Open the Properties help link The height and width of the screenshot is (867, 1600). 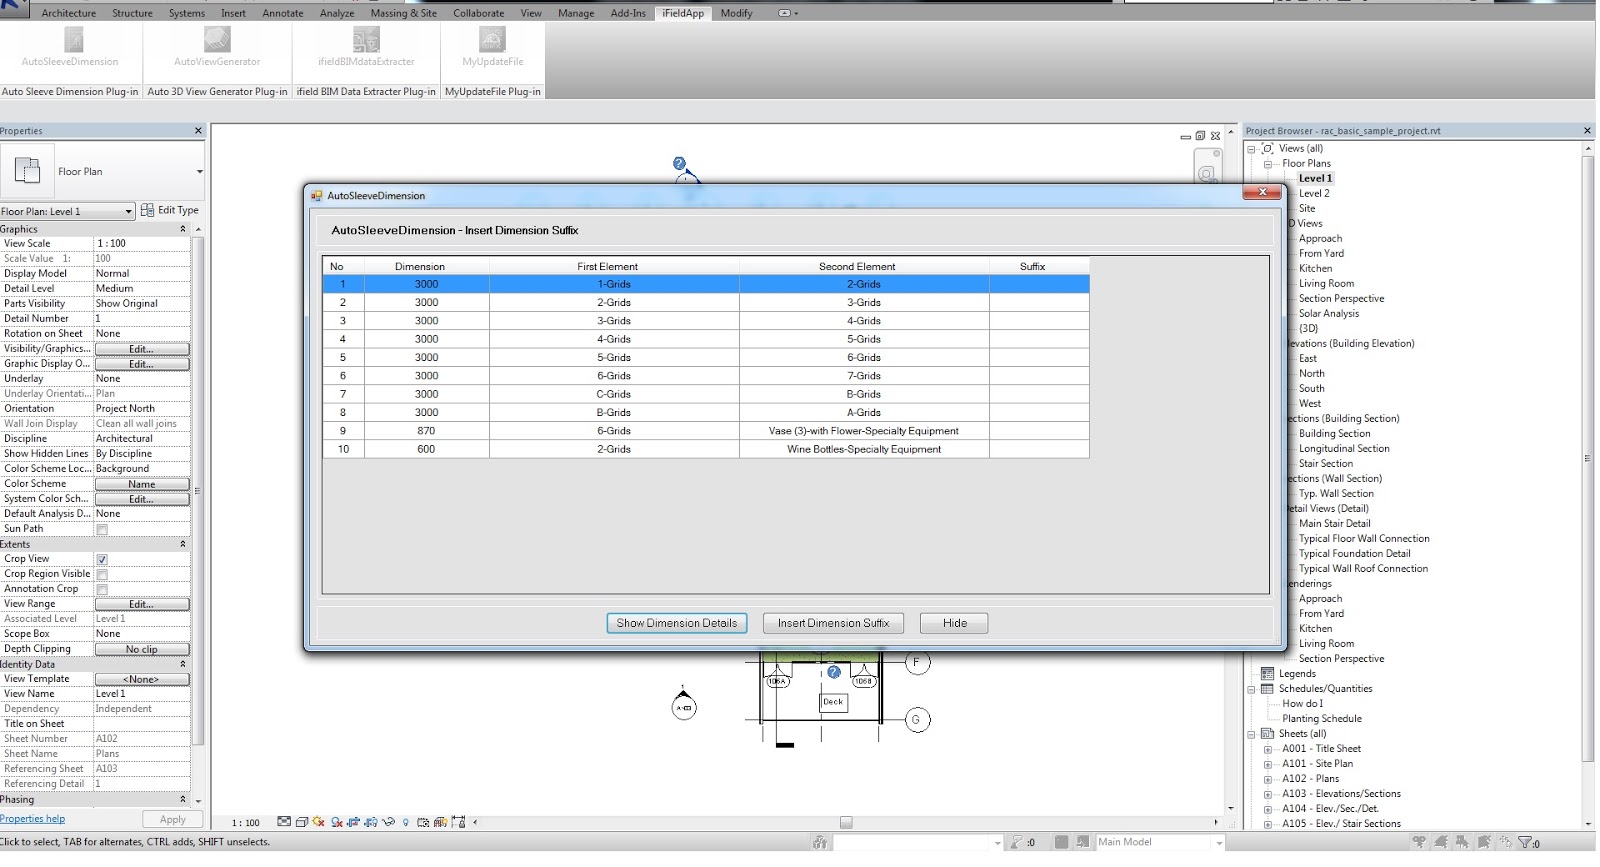33,819
